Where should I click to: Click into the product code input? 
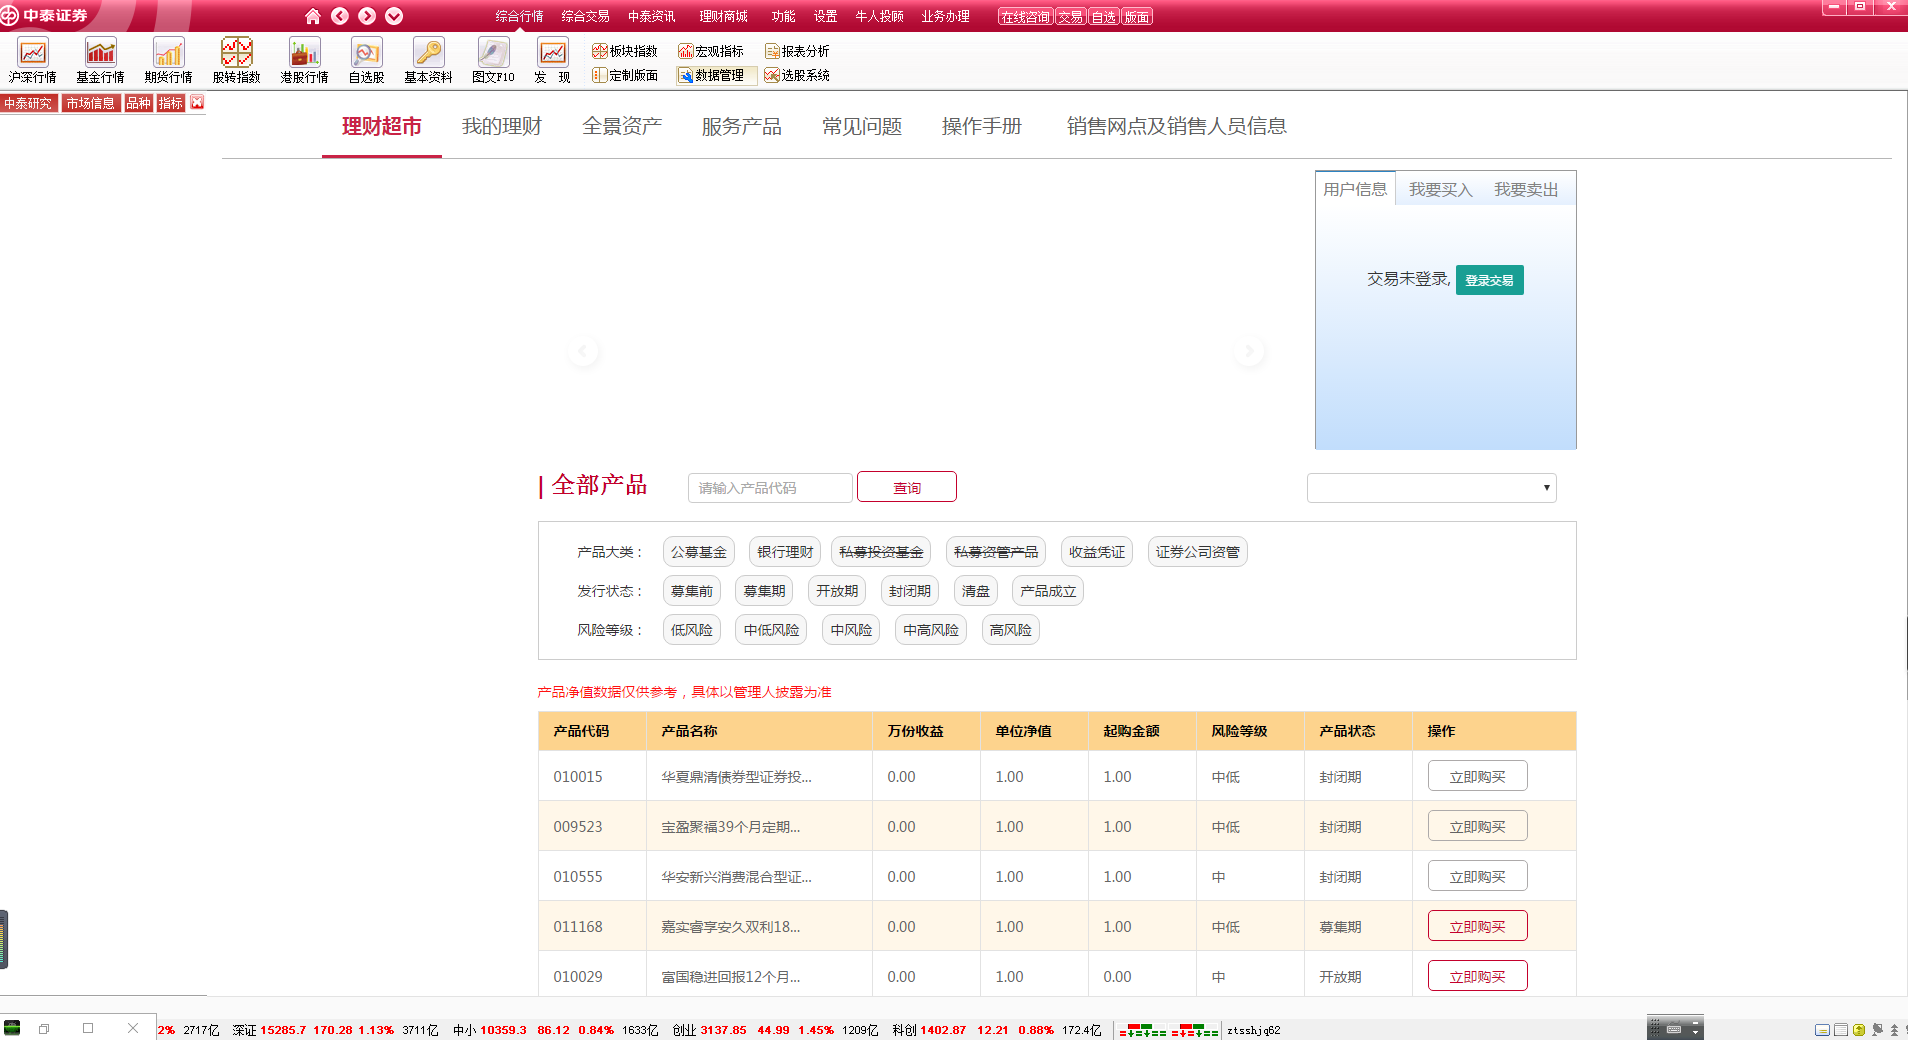pos(770,488)
